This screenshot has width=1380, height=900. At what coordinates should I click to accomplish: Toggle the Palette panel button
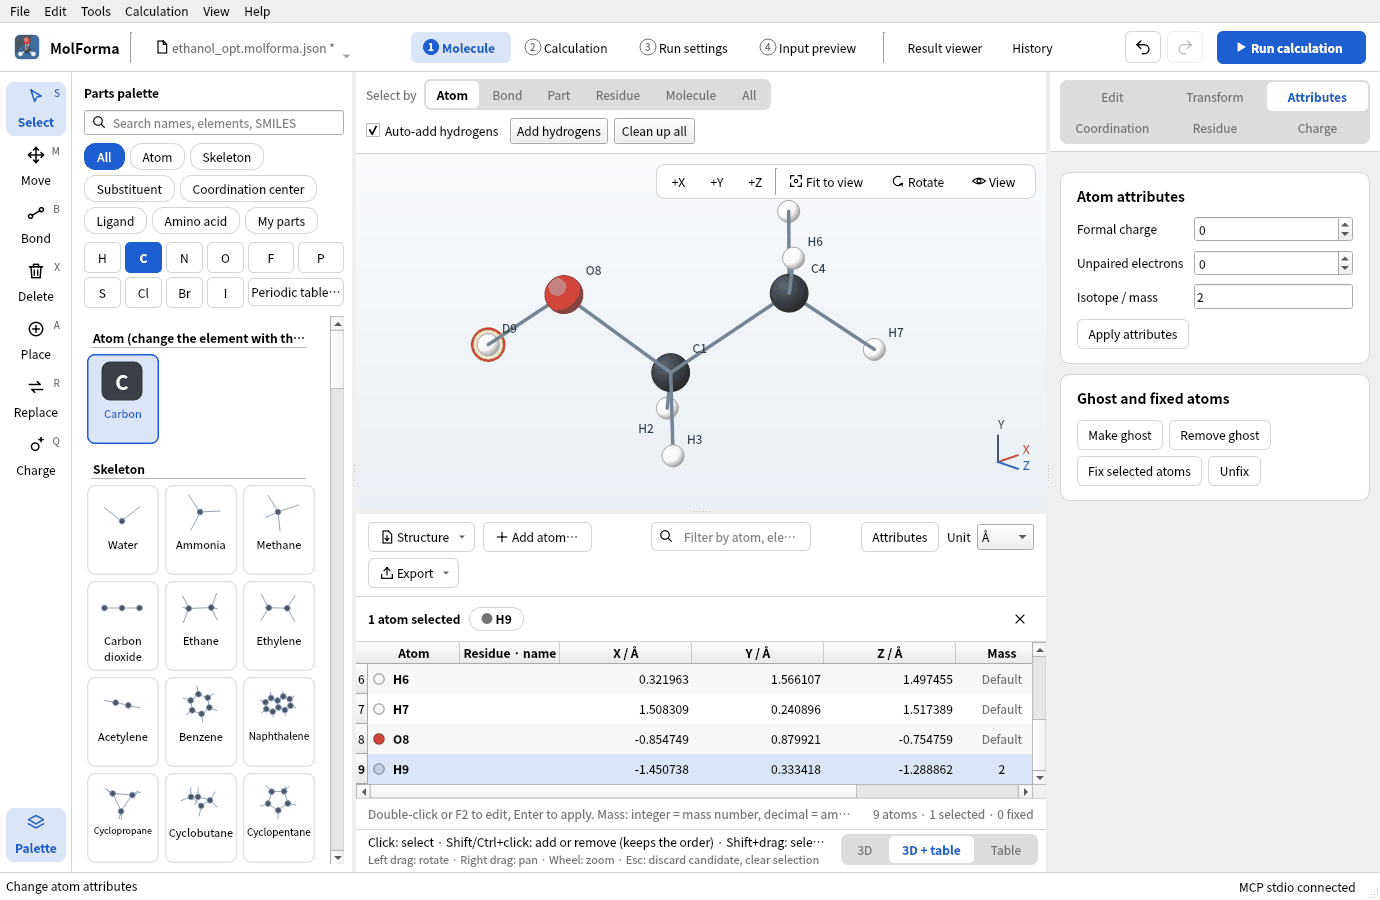pos(36,834)
